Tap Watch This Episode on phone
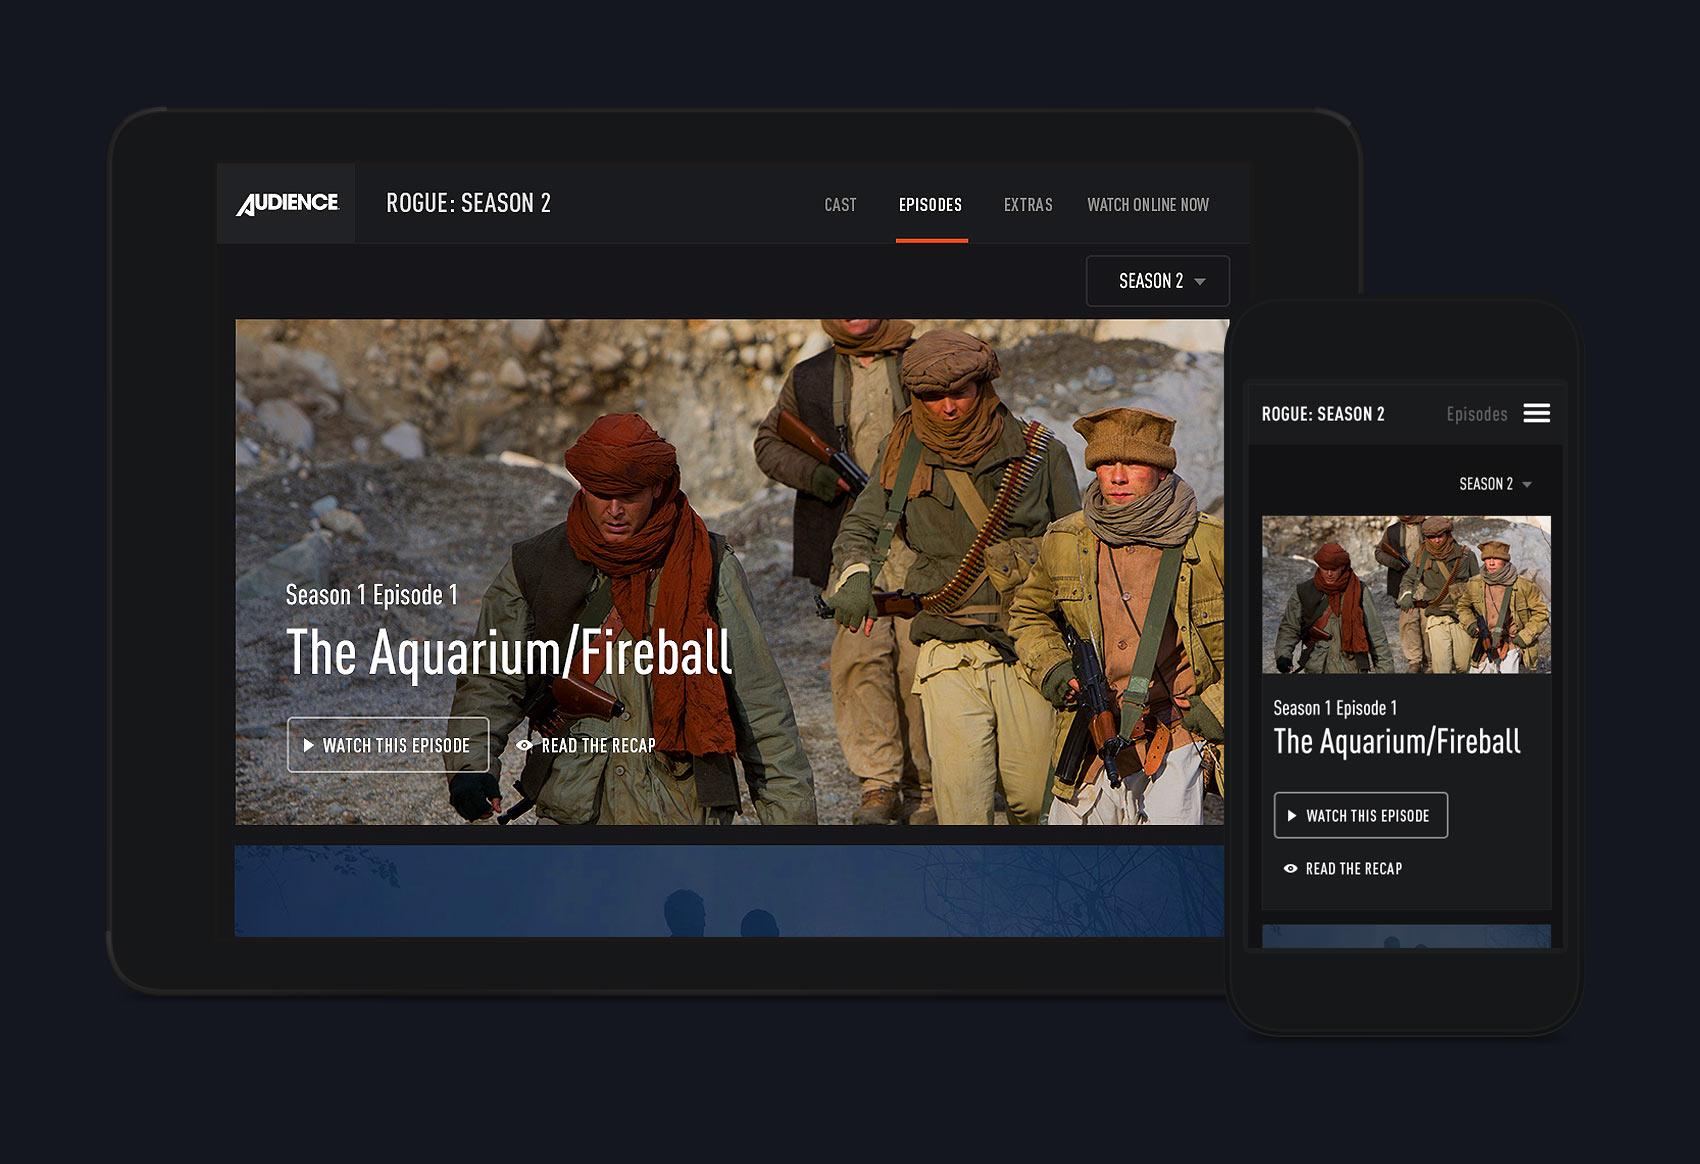 tap(1360, 816)
